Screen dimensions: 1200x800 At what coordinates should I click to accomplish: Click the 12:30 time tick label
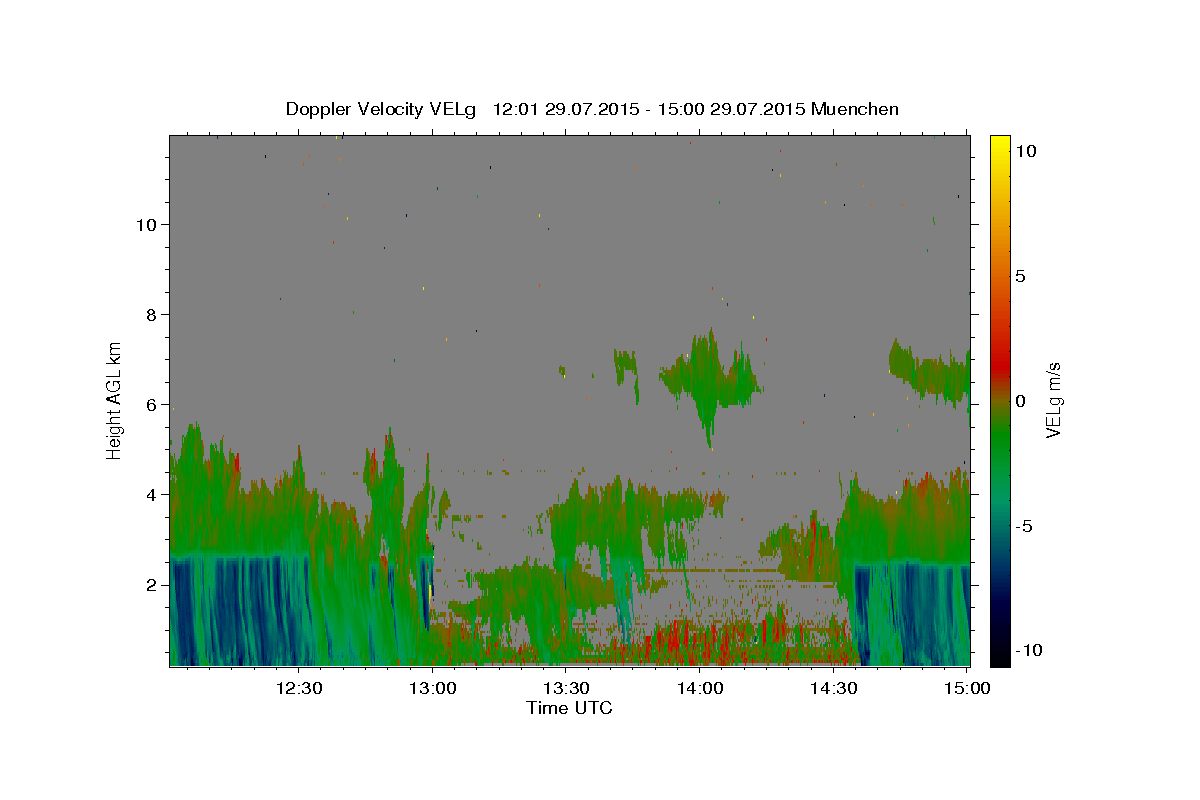[299, 688]
